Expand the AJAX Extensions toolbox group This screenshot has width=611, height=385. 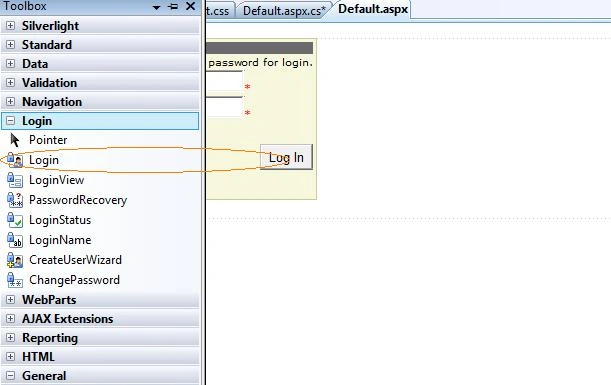(11, 319)
